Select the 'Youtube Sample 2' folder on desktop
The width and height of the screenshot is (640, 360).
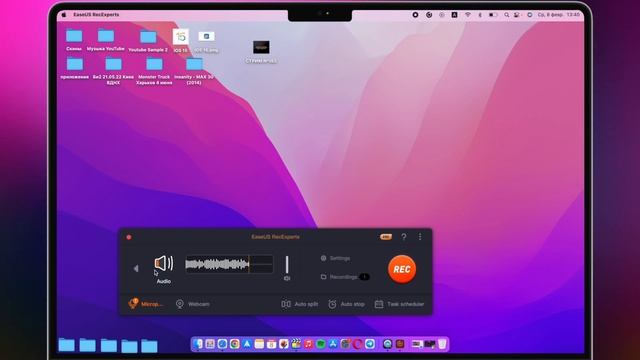point(148,41)
